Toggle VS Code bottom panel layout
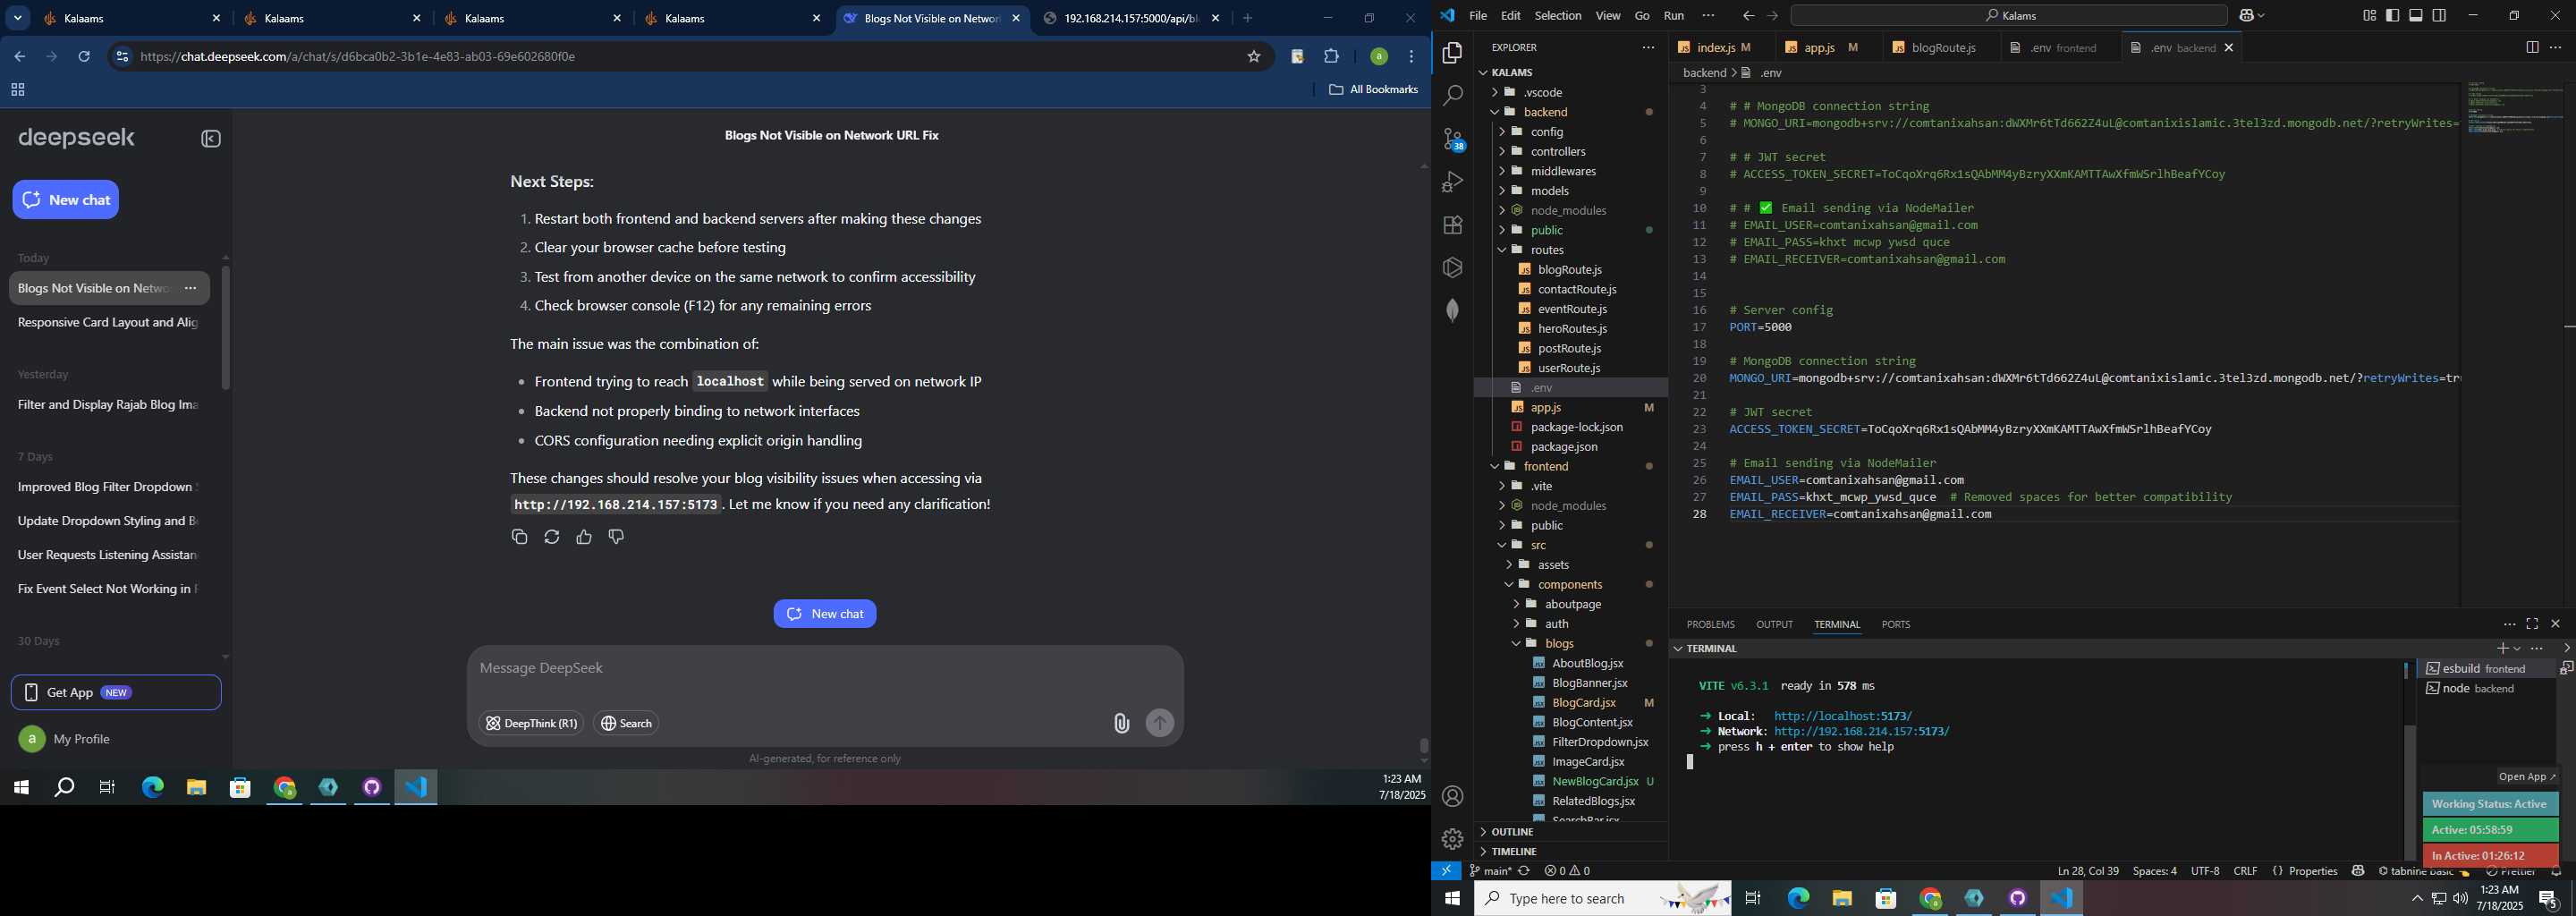The image size is (2576, 916). coord(2416,15)
